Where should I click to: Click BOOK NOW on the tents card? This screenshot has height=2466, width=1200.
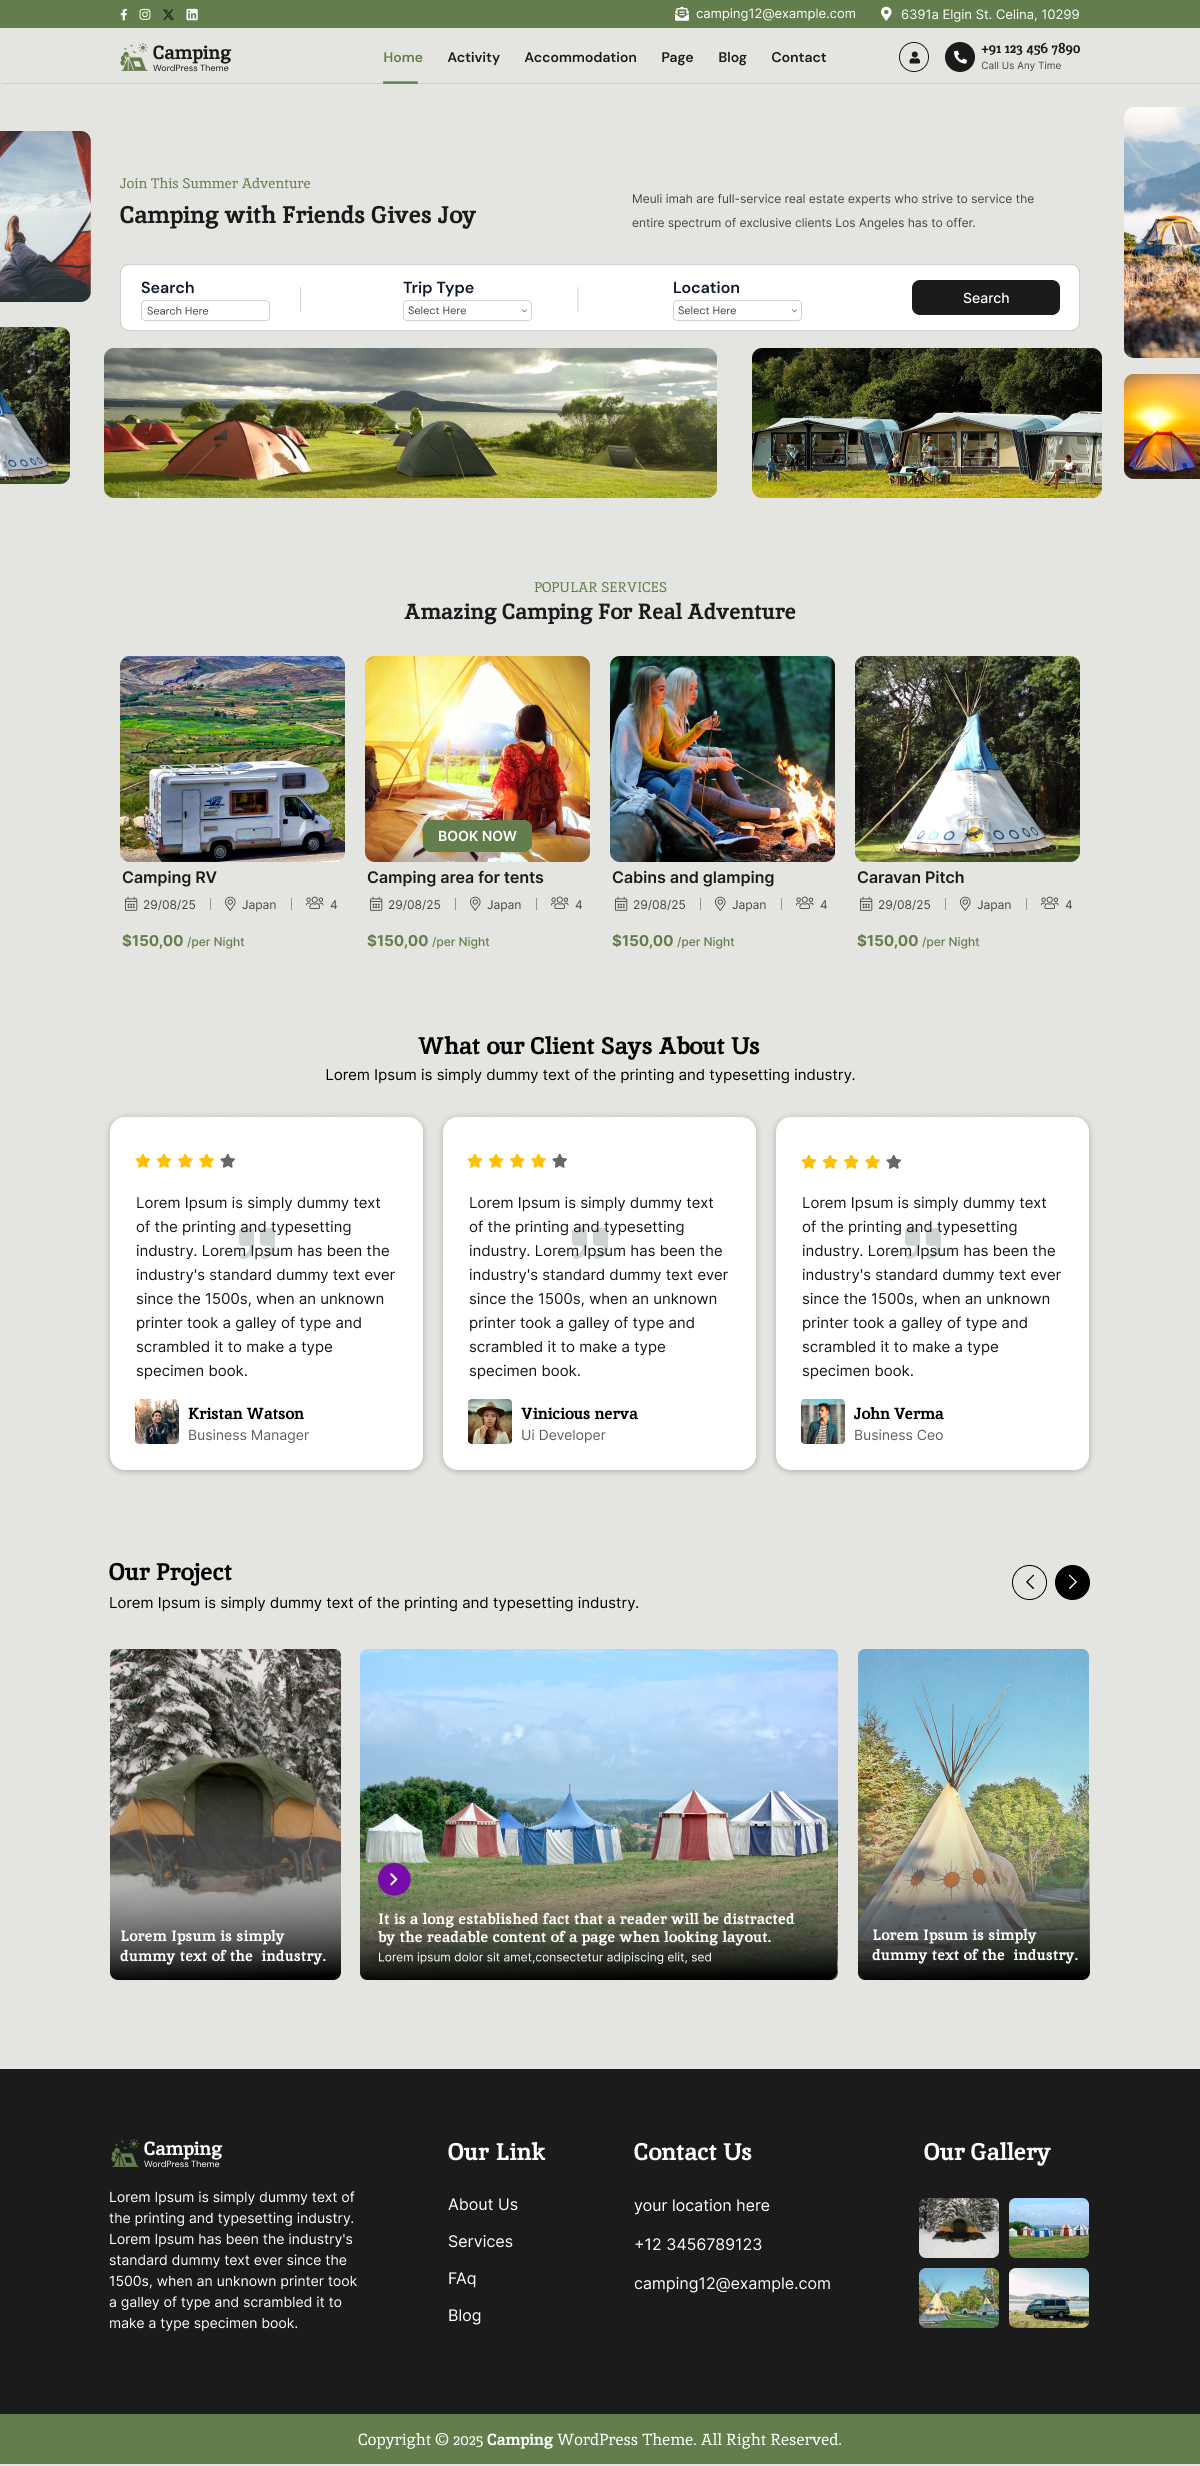[477, 836]
